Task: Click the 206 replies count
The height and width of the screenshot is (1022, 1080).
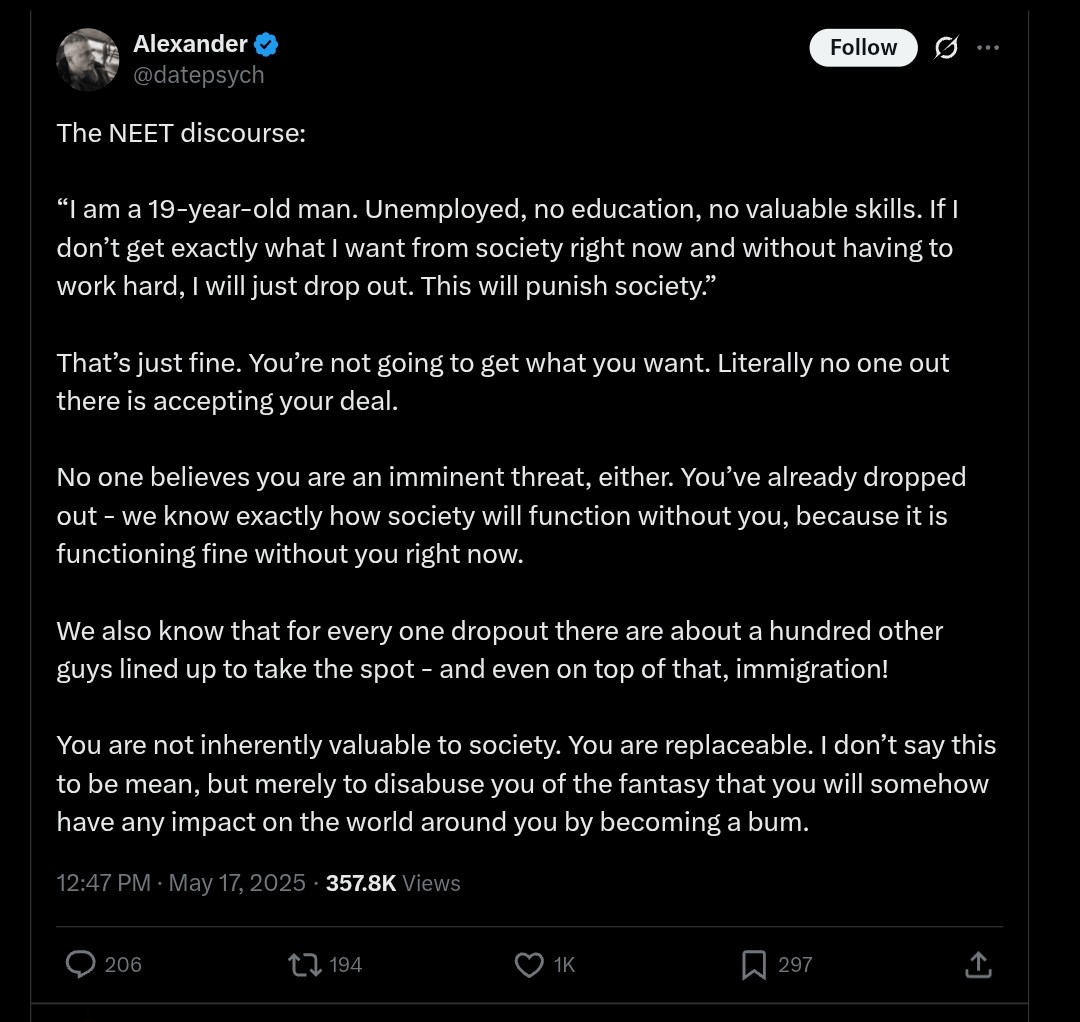Action: [123, 964]
